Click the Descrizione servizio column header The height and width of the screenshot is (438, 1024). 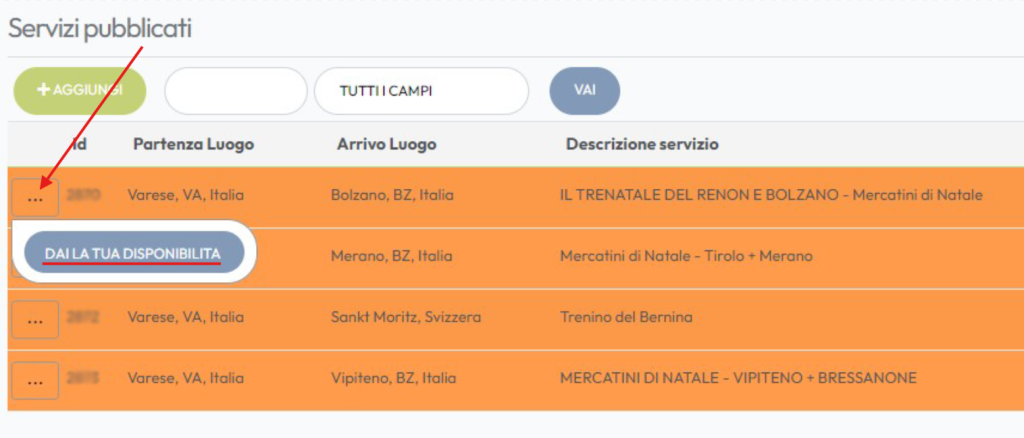point(642,144)
